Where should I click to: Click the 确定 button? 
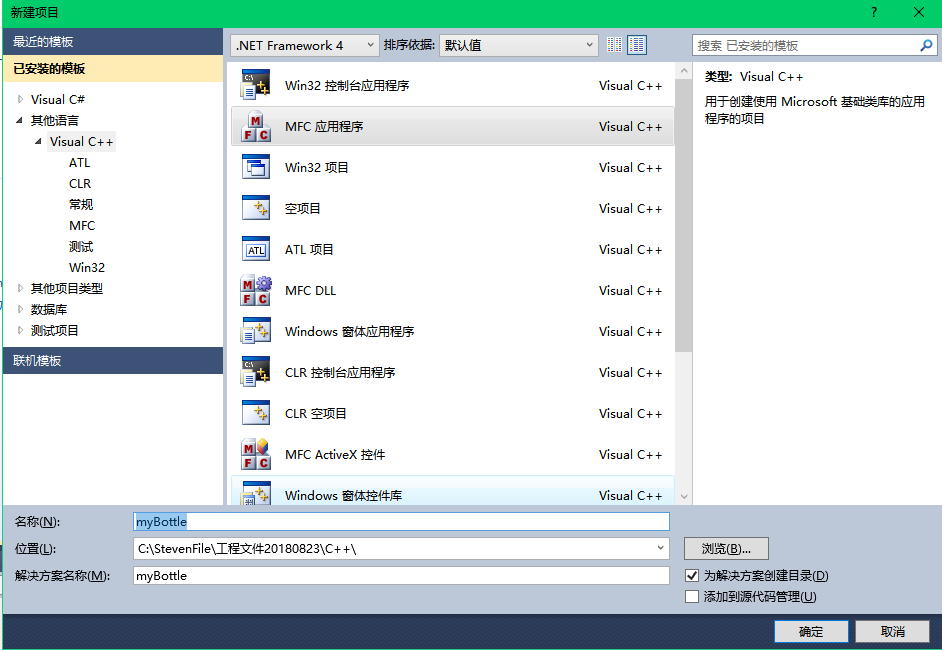click(811, 631)
